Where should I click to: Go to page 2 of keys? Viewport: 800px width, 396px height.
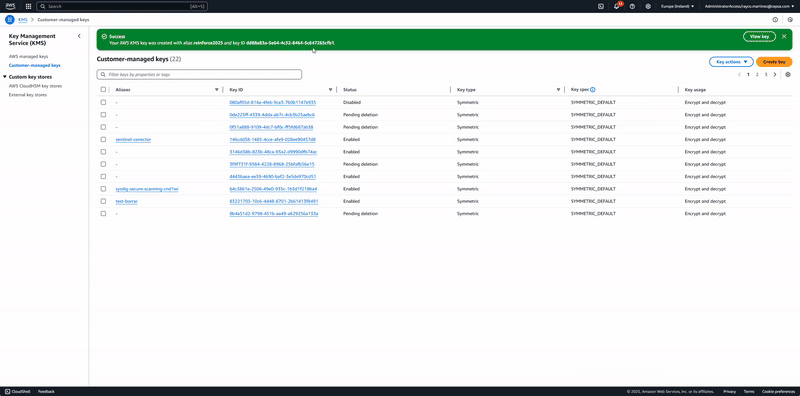tap(757, 75)
